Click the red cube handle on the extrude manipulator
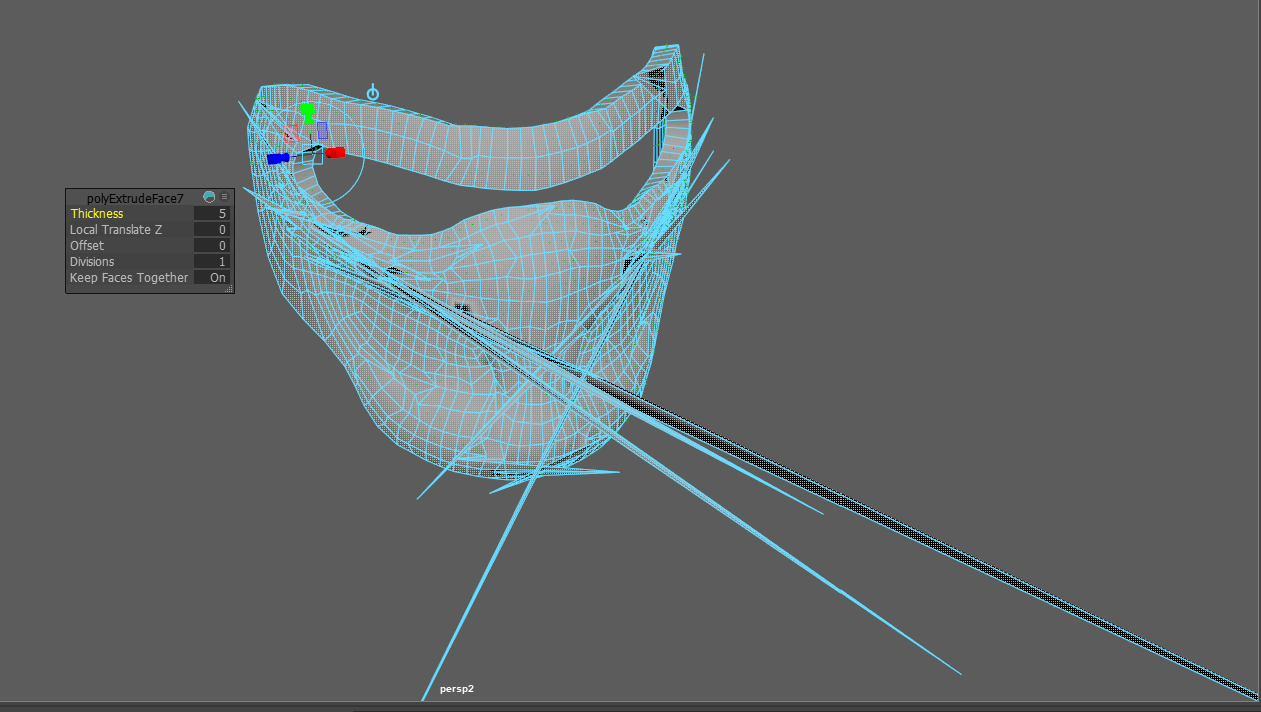Screen dimensions: 1261x712 pos(338,152)
